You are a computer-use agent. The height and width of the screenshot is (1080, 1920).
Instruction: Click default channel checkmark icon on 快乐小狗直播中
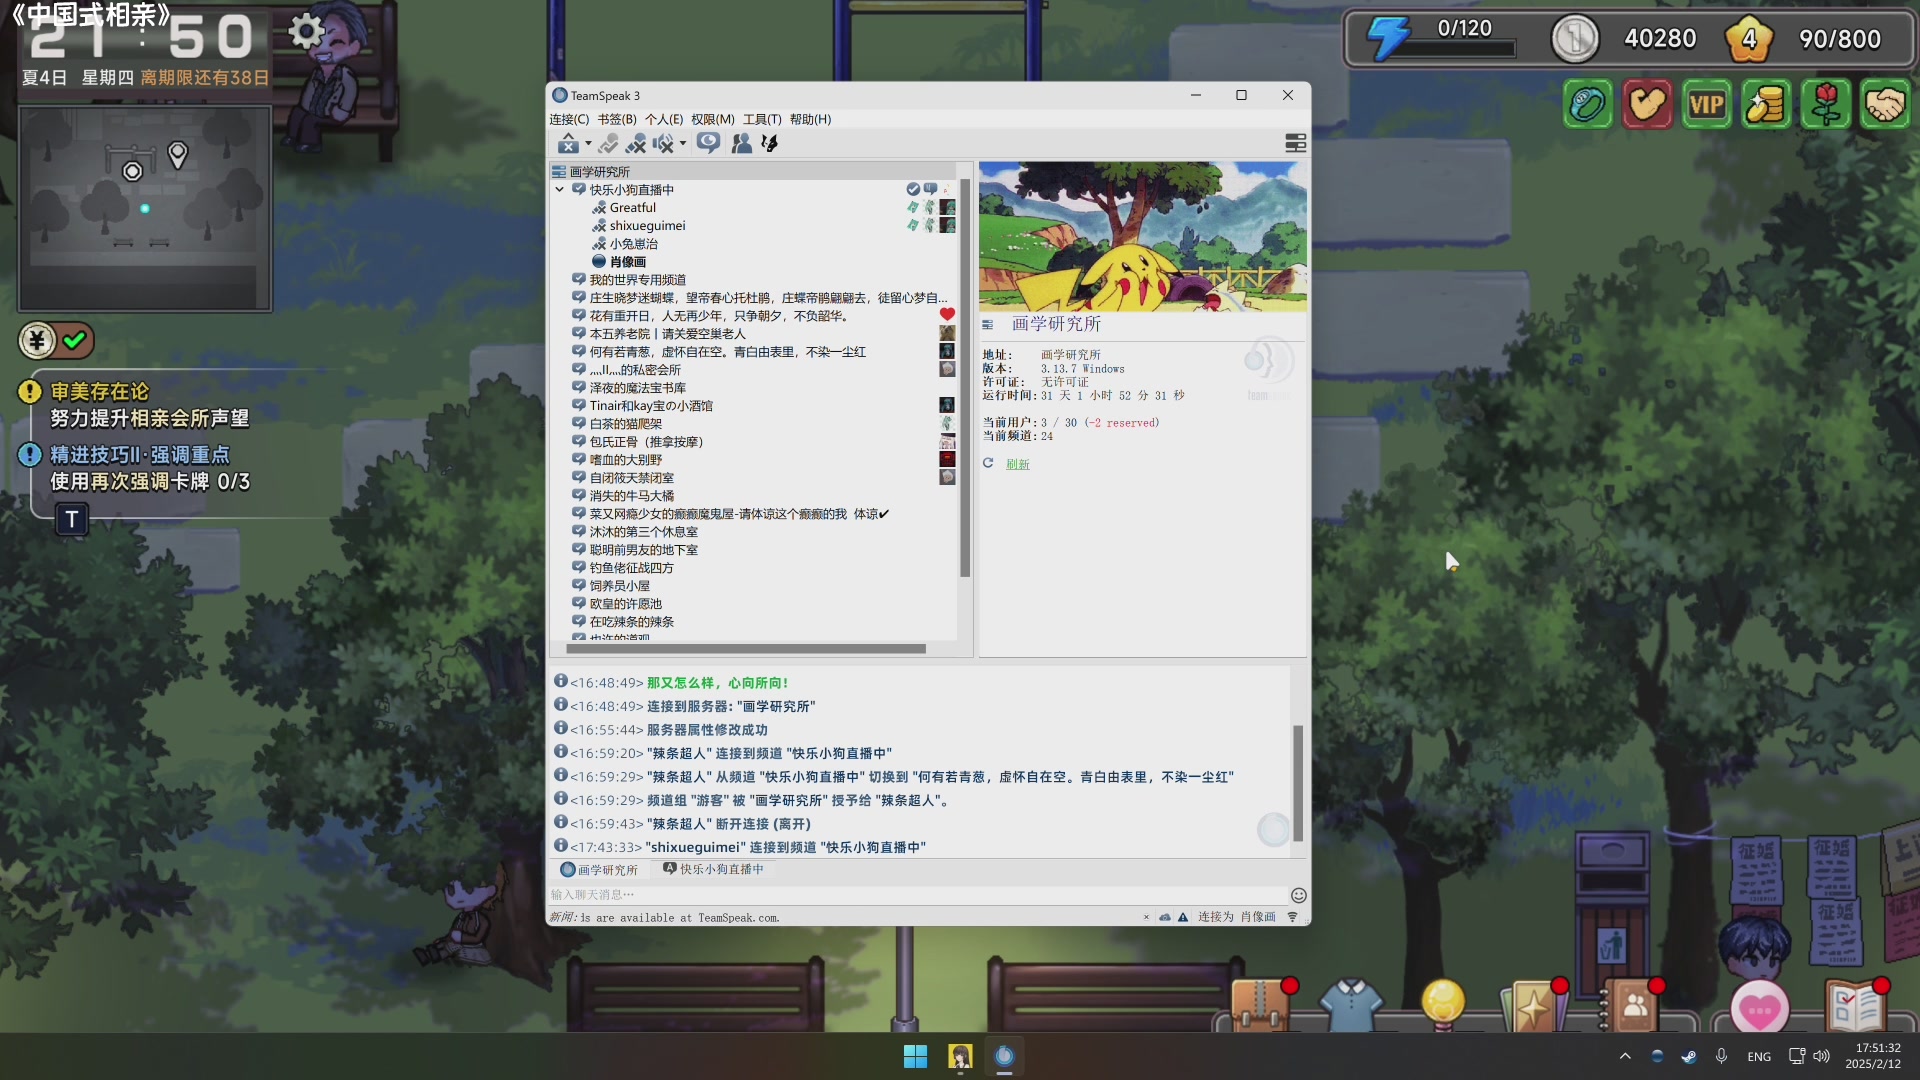[x=913, y=189]
